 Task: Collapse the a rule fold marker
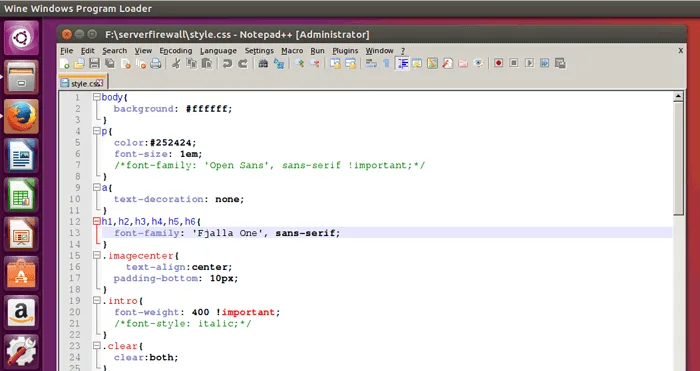[x=96, y=188]
